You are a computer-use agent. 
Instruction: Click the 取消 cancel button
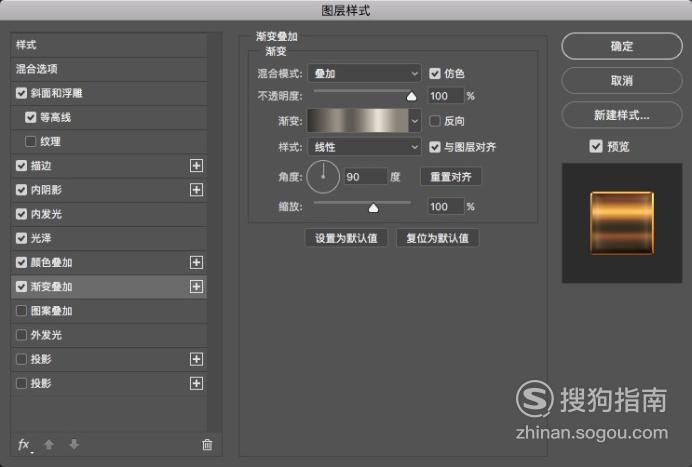click(x=622, y=80)
